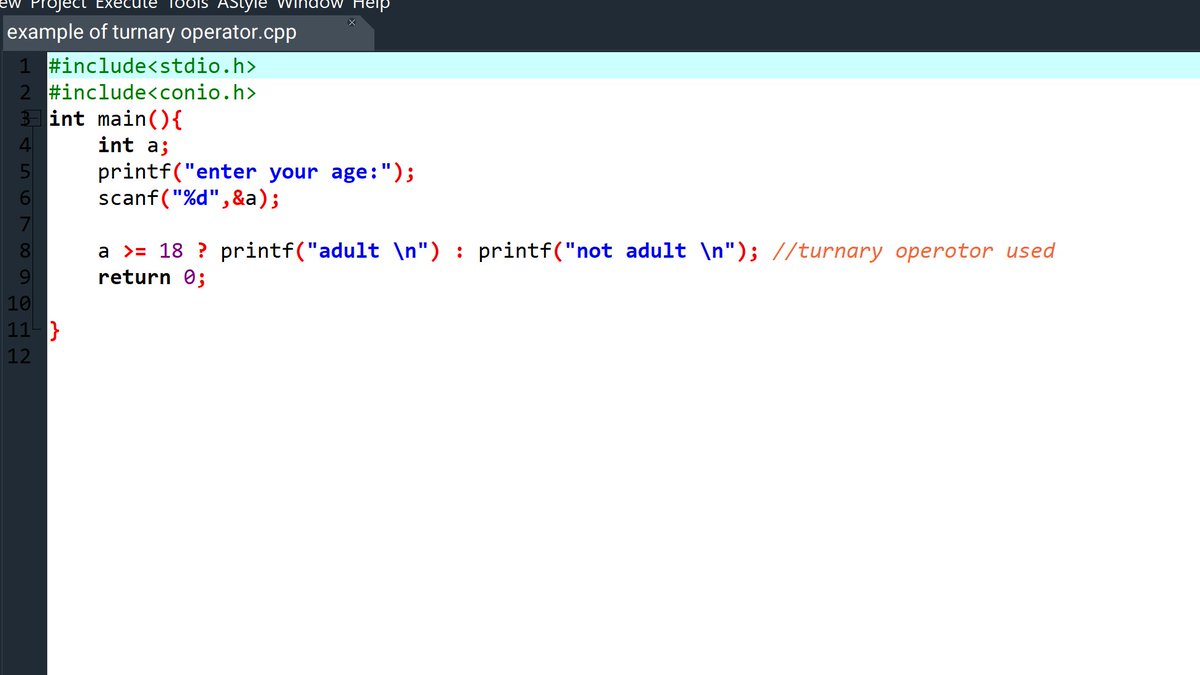Image resolution: width=1200 pixels, height=675 pixels.
Task: Click the "enter your age:" string literal
Action: pyautogui.click(x=290, y=171)
